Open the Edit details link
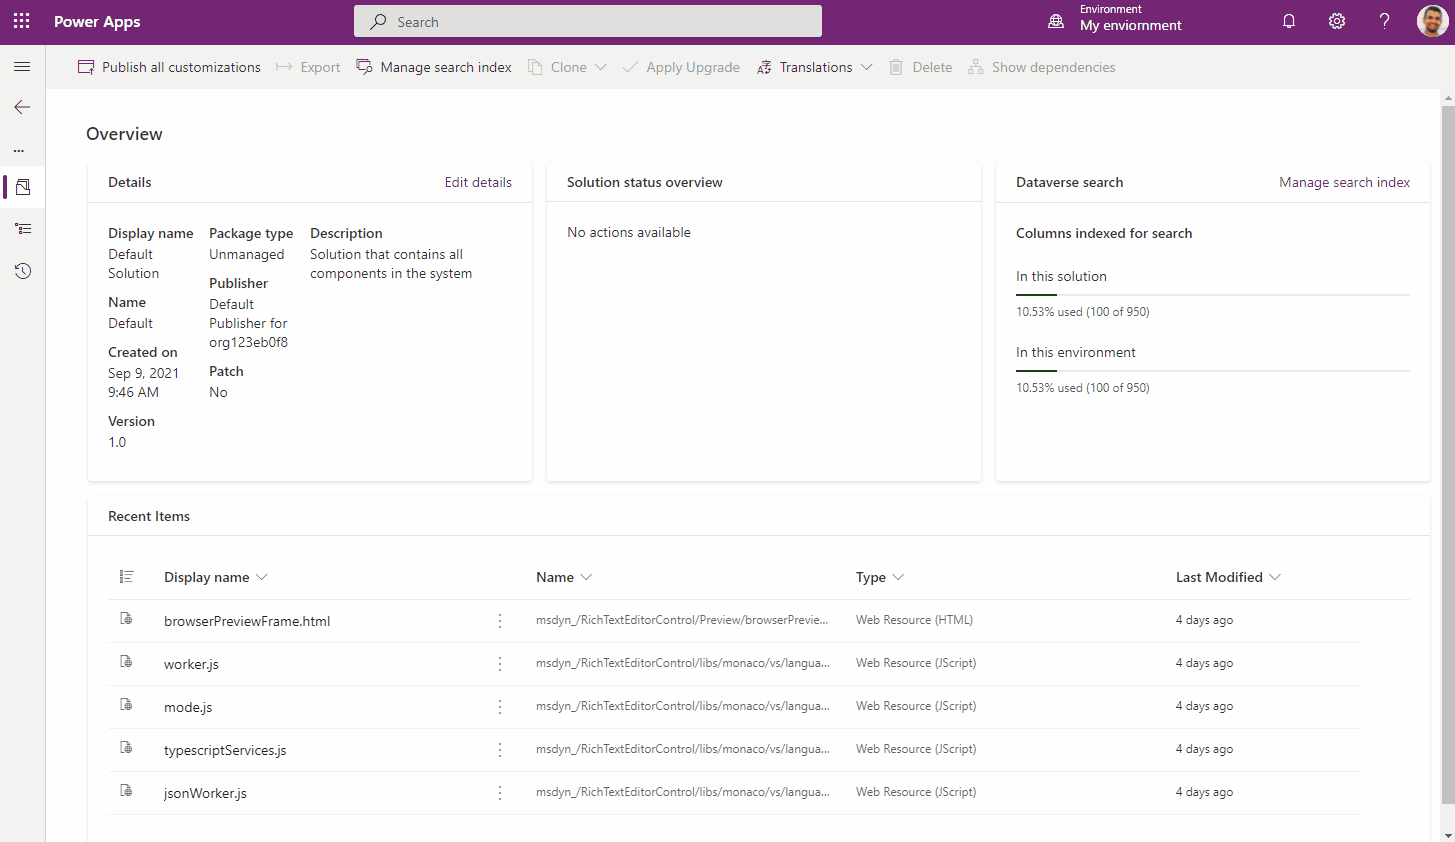Image resolution: width=1455 pixels, height=842 pixels. (x=478, y=182)
